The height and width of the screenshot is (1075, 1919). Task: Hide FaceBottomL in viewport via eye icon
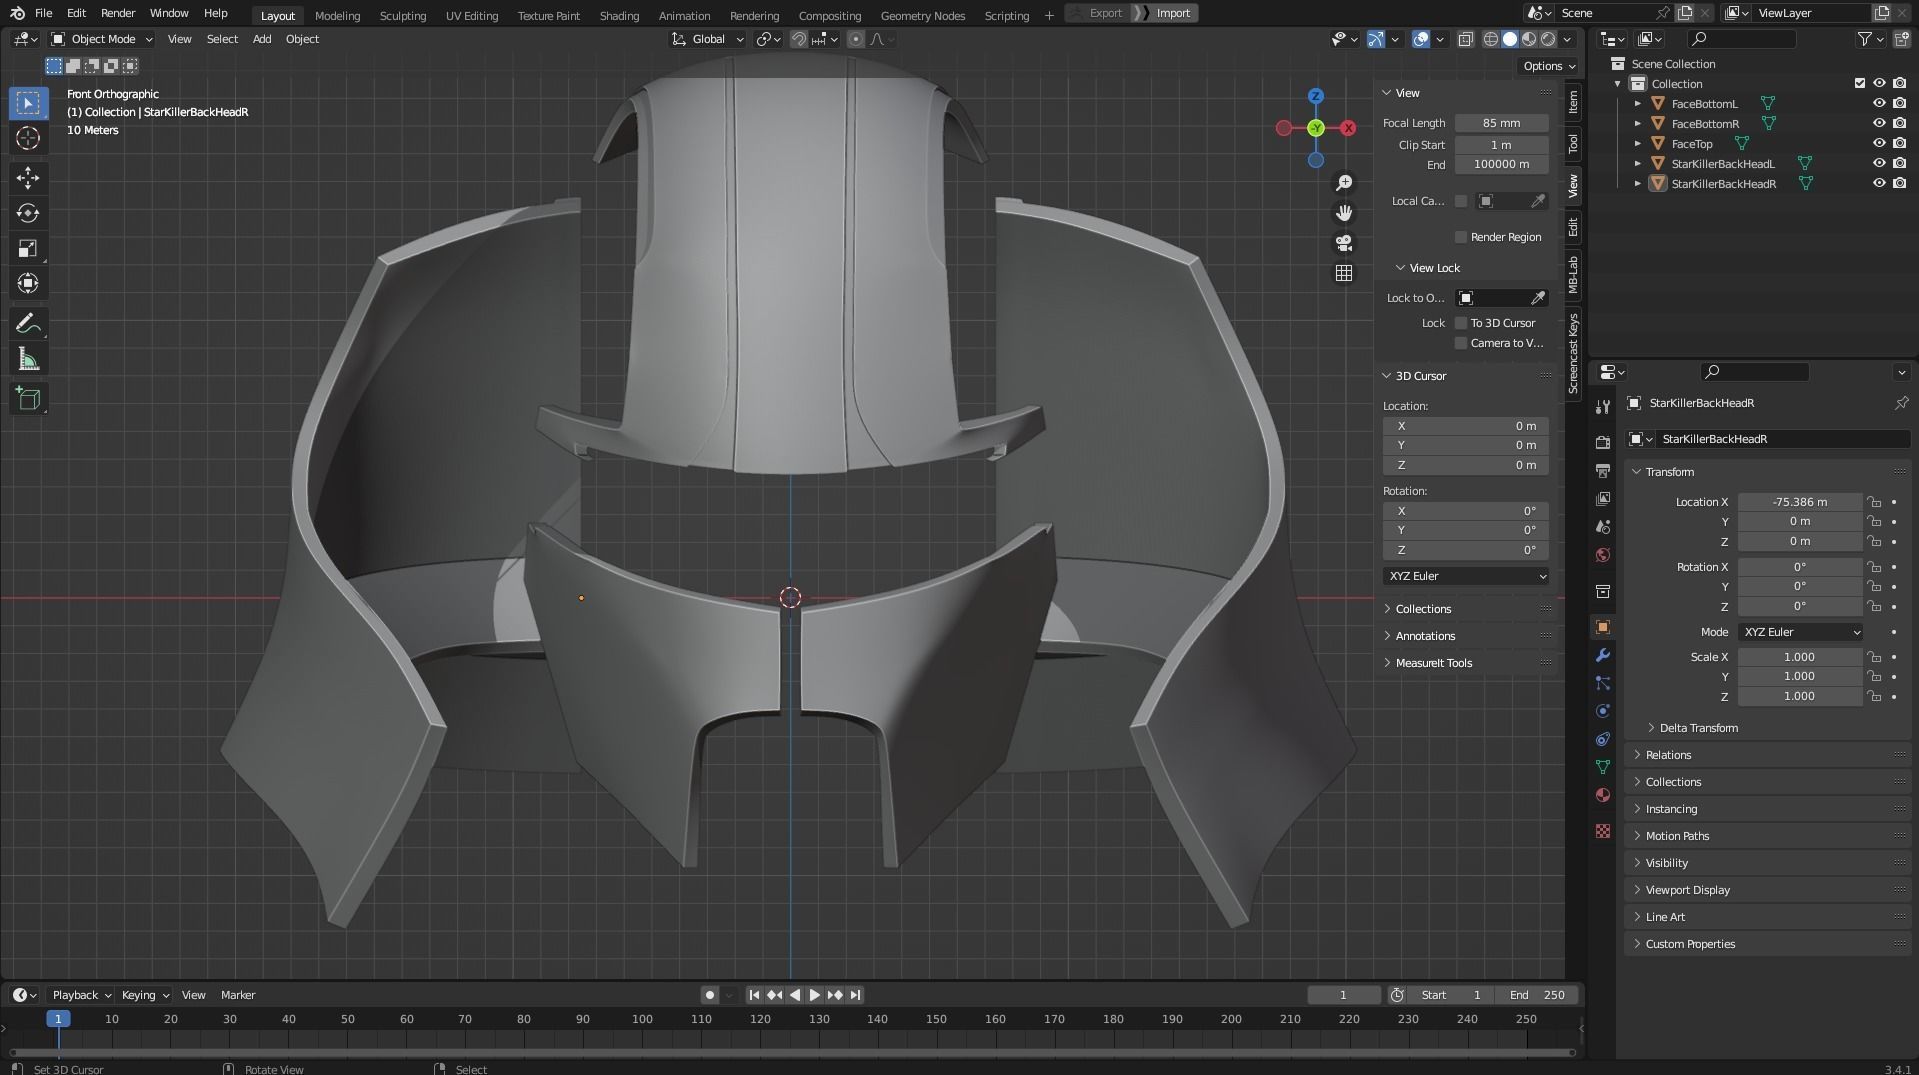[x=1879, y=103]
